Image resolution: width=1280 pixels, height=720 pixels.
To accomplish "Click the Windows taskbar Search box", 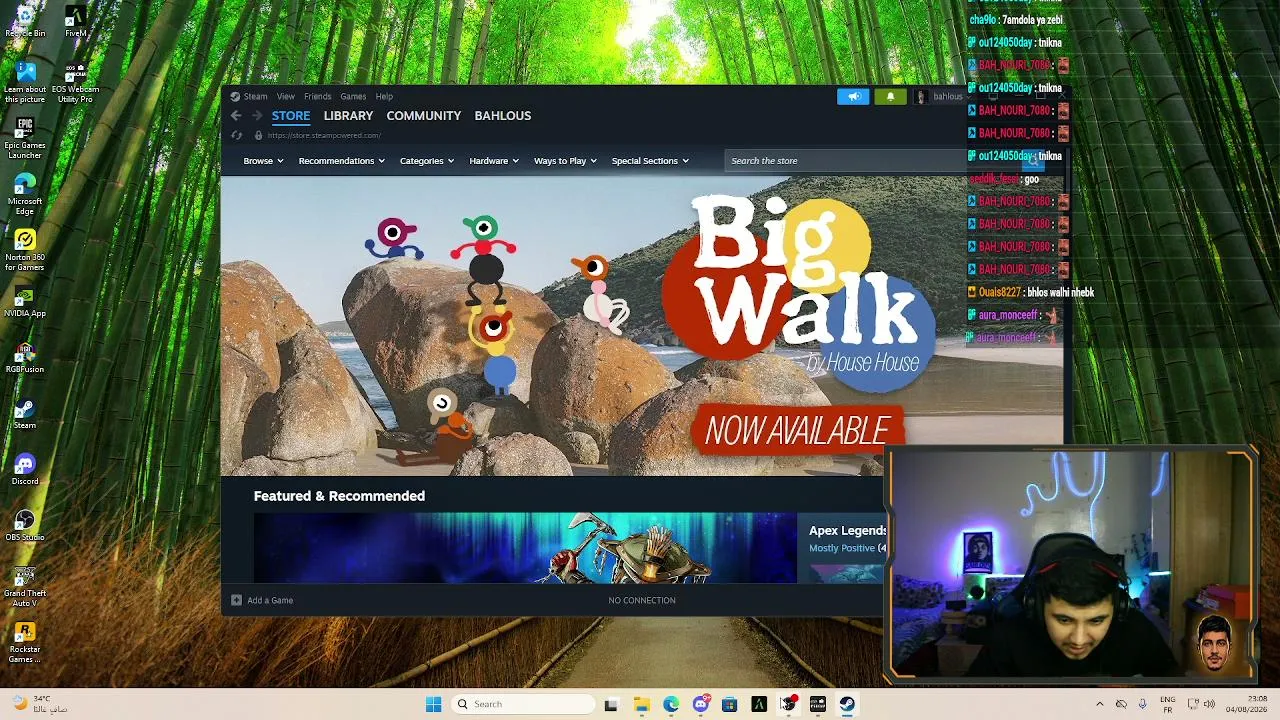I will point(523,704).
